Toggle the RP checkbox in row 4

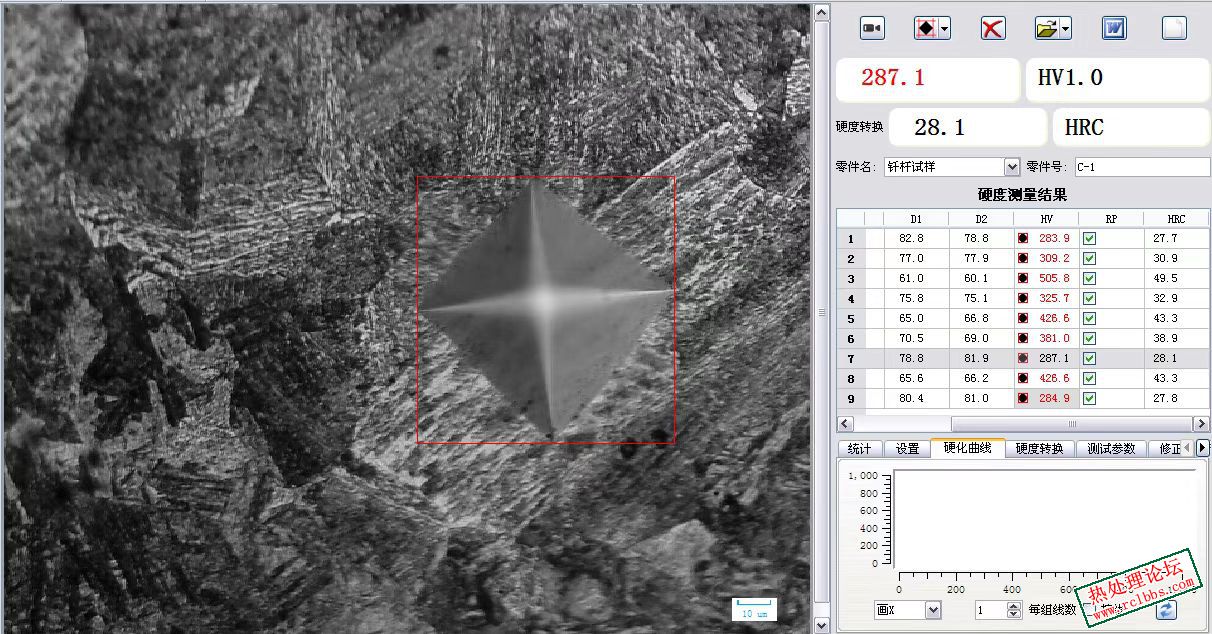coord(1090,298)
